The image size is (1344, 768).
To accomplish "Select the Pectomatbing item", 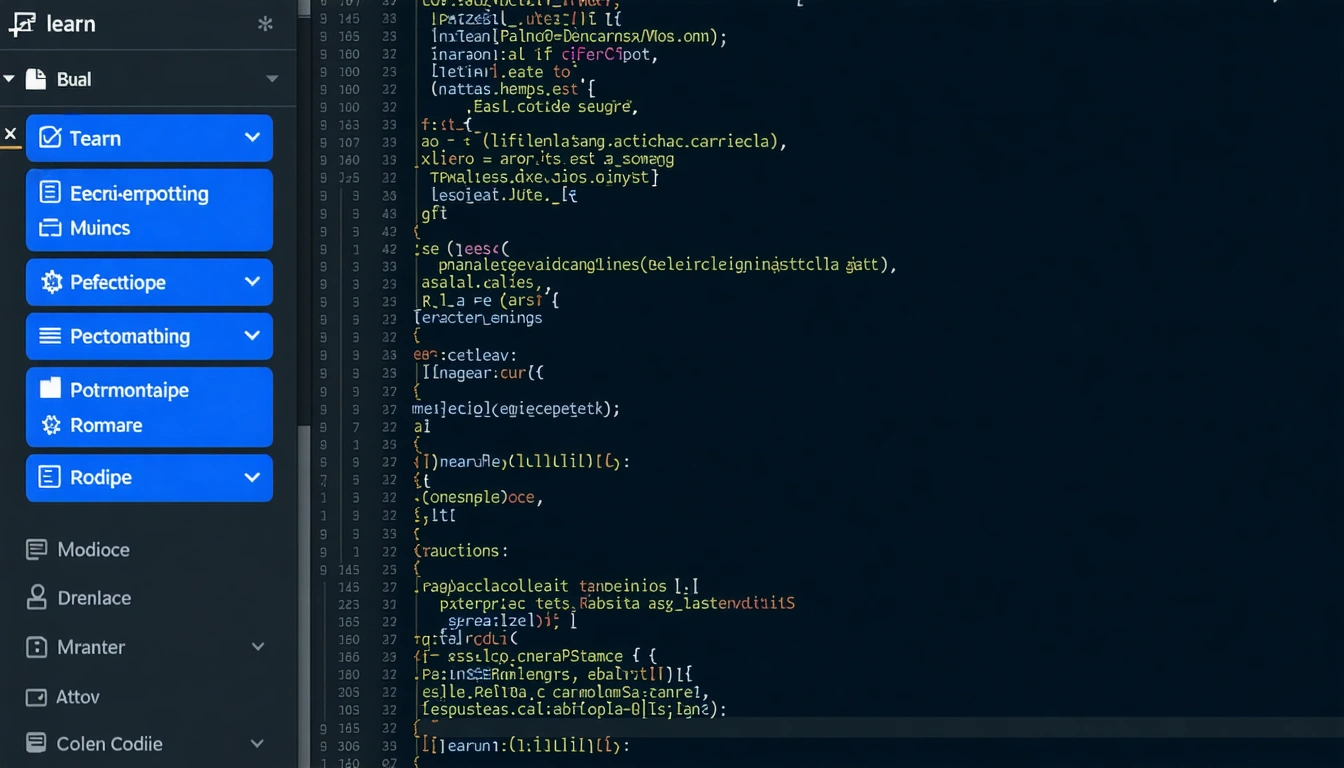I will coord(149,336).
